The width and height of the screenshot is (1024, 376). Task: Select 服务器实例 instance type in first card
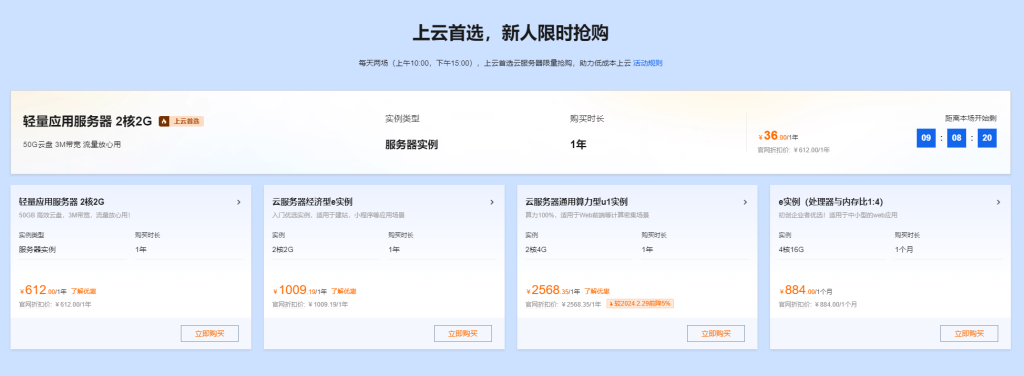[73, 249]
